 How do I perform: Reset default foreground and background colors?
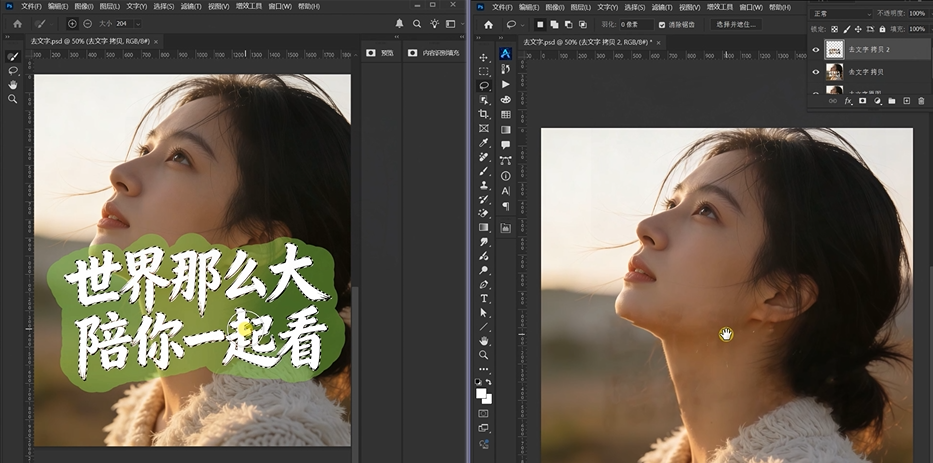[478, 381]
